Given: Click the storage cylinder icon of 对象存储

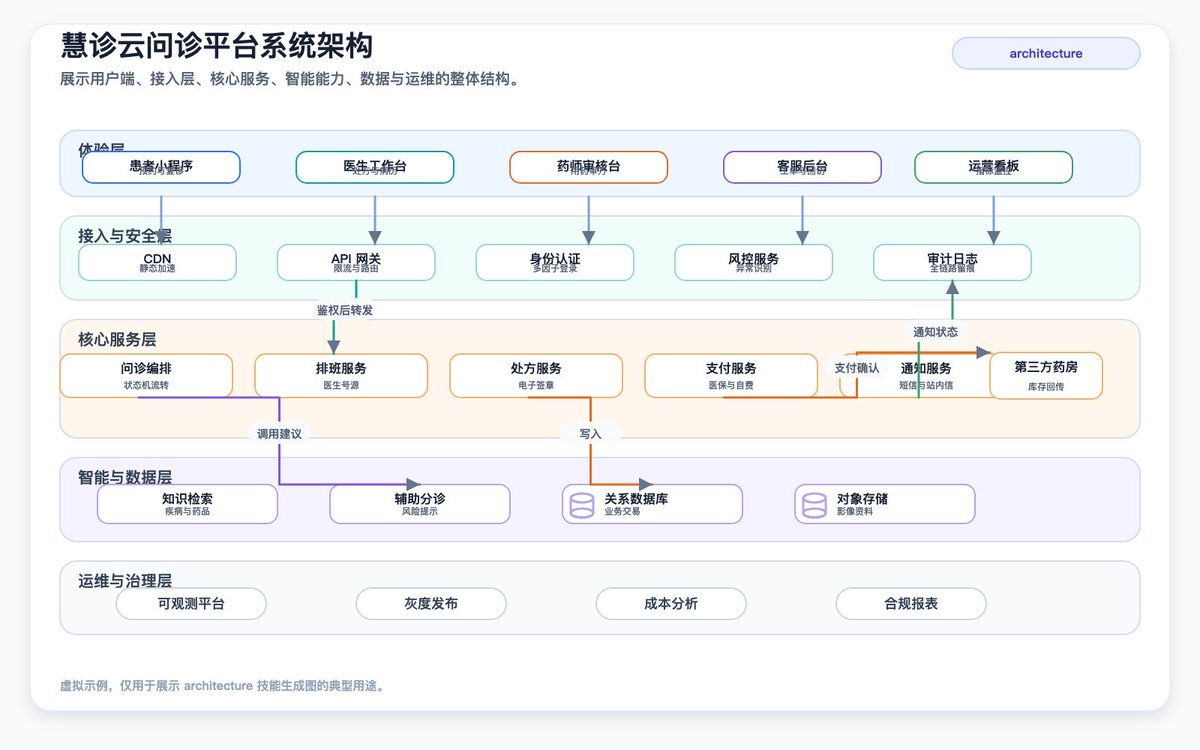Looking at the screenshot, I should point(814,505).
